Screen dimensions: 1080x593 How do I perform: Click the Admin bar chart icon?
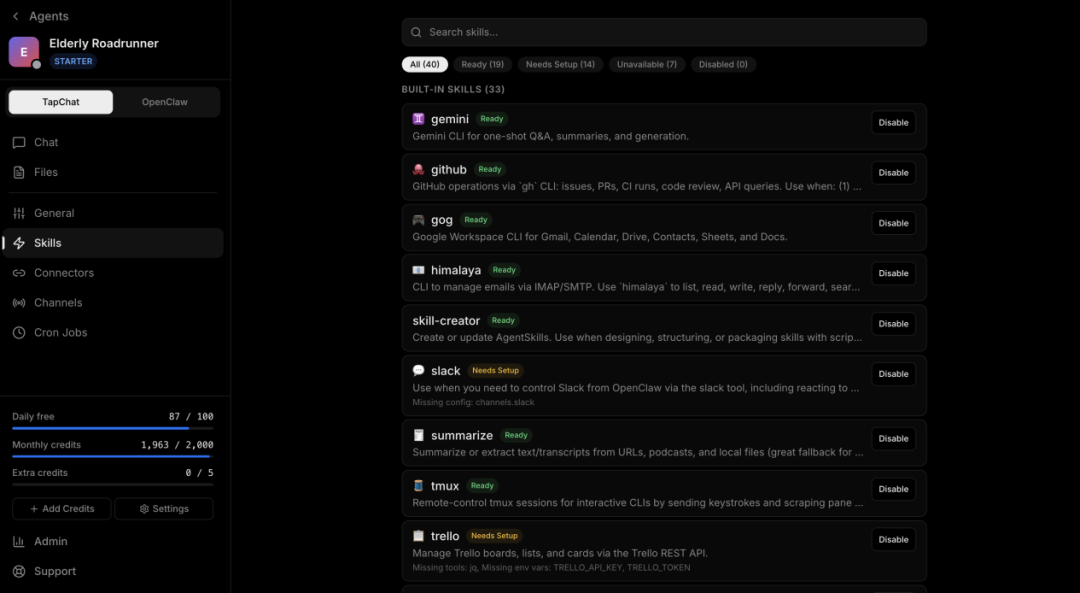[x=19, y=541]
